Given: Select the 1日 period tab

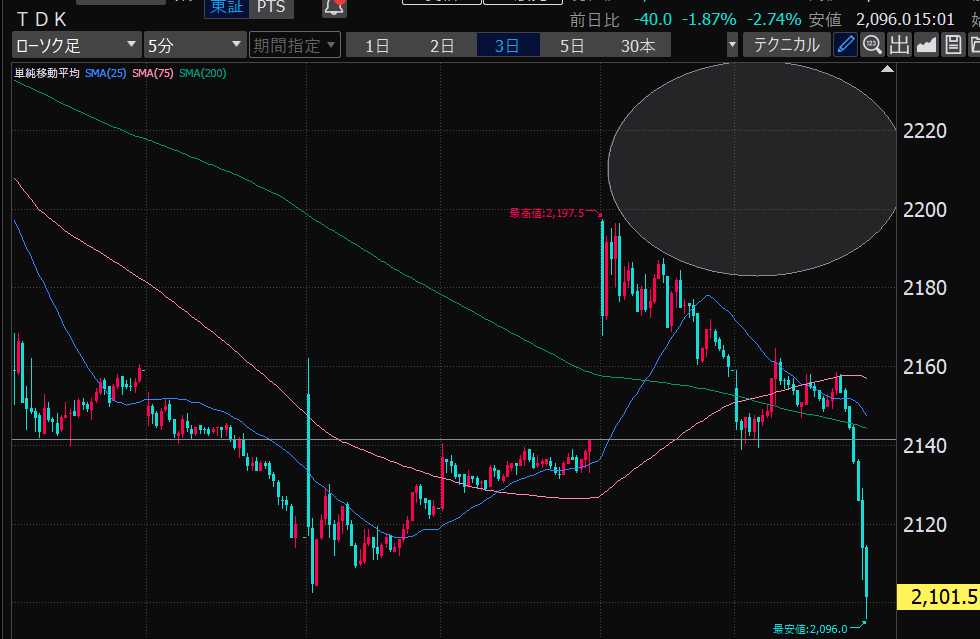Looking at the screenshot, I should pyautogui.click(x=377, y=45).
